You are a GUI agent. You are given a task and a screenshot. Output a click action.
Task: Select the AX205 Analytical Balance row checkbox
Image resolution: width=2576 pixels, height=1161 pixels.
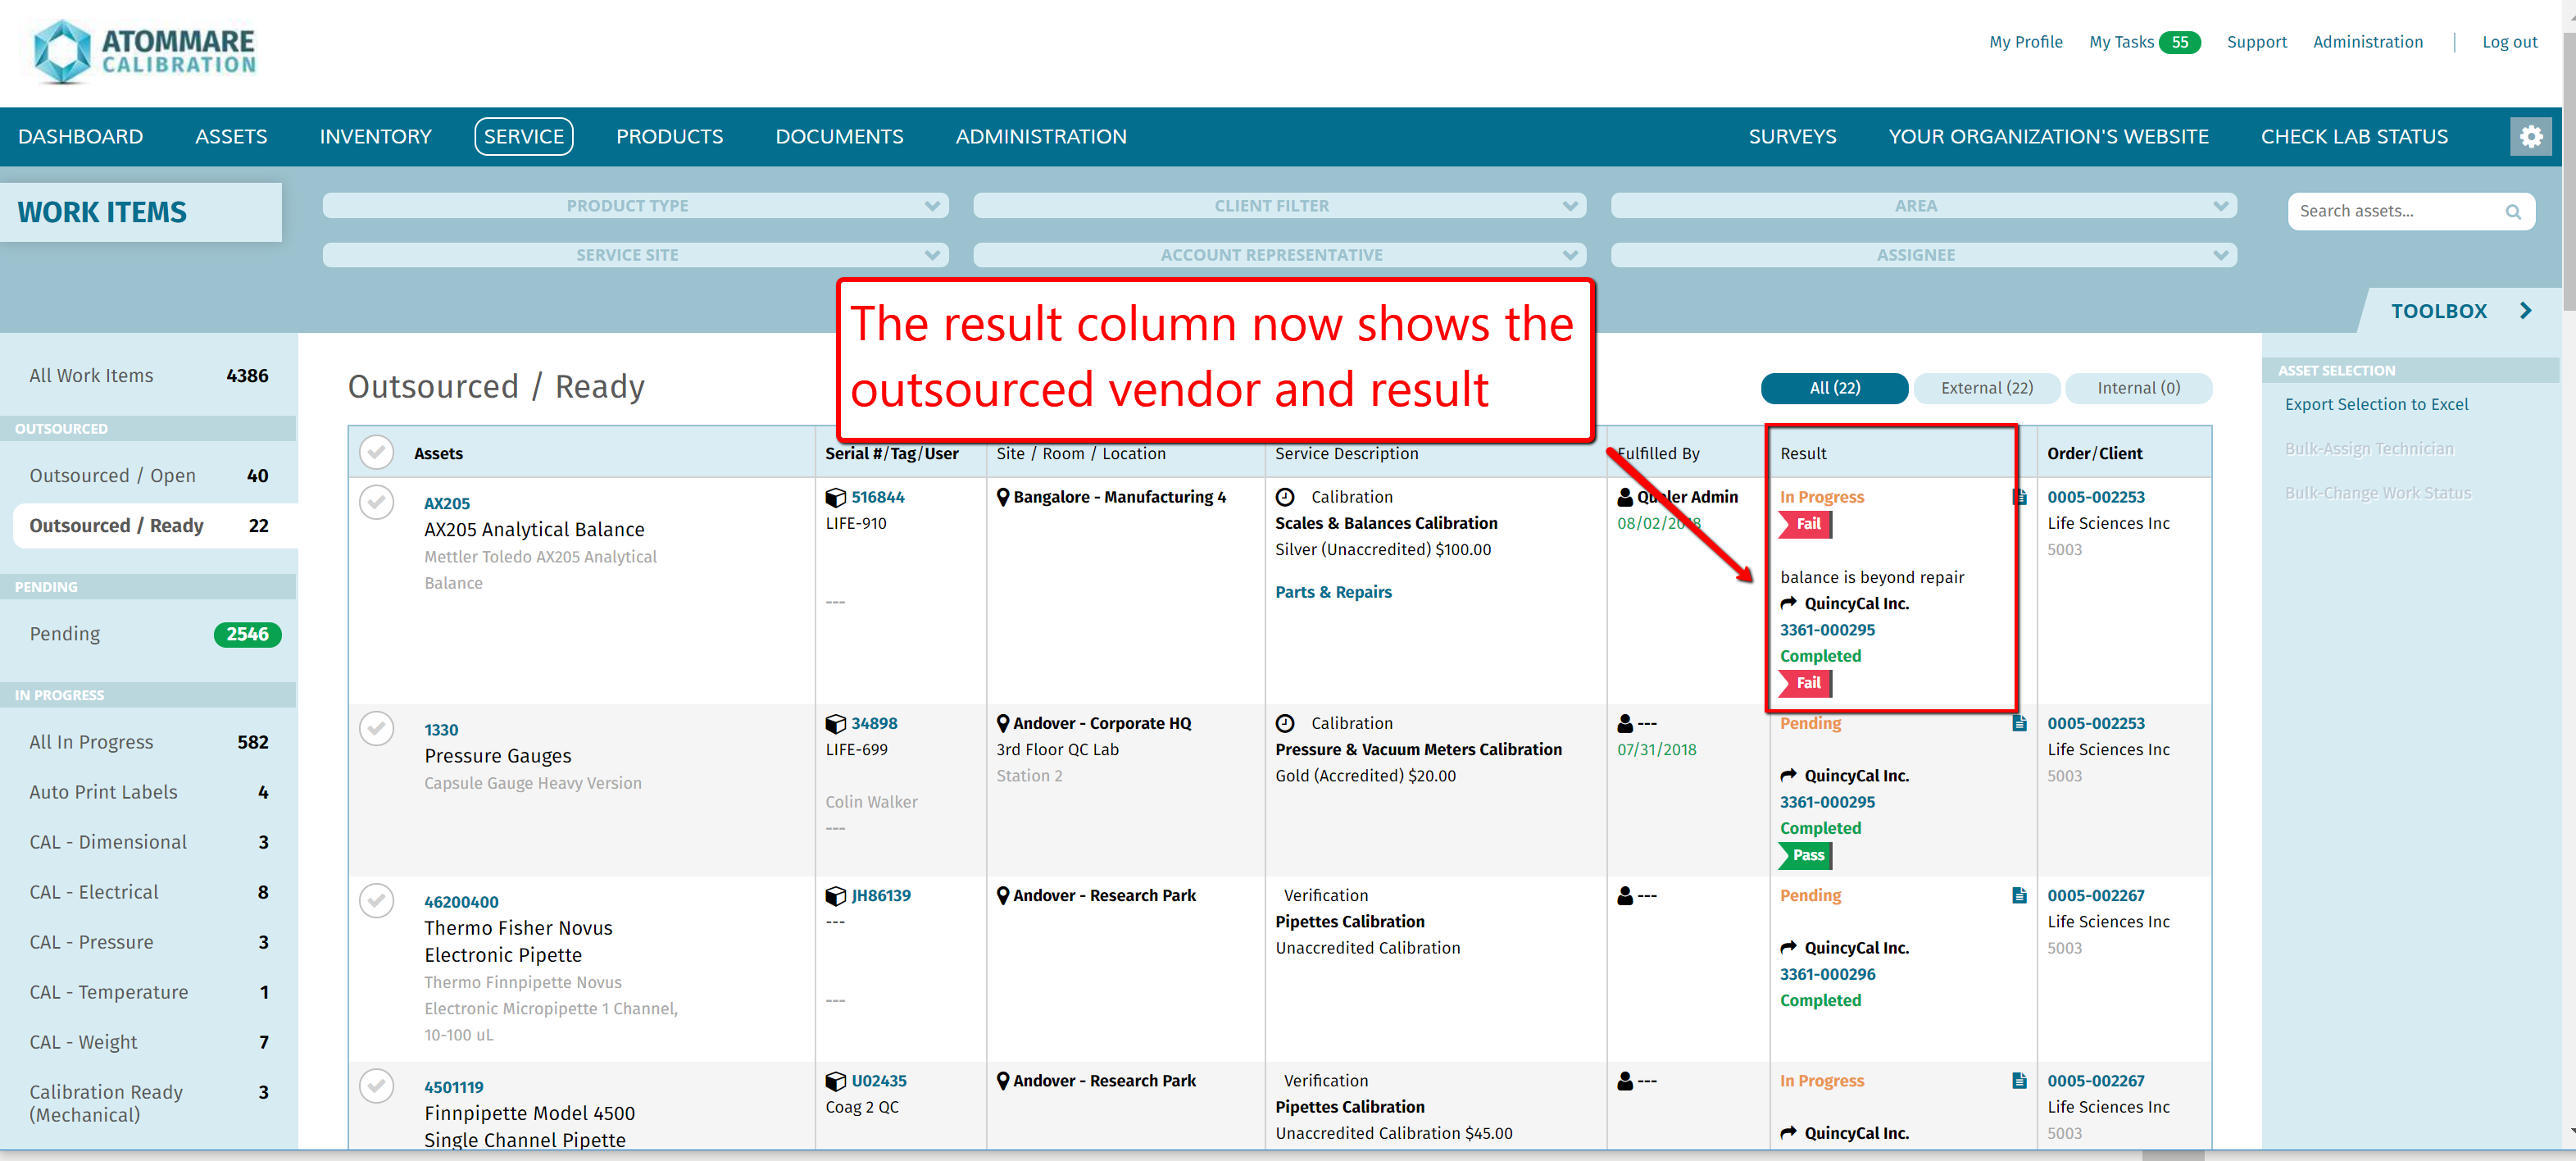click(x=376, y=502)
